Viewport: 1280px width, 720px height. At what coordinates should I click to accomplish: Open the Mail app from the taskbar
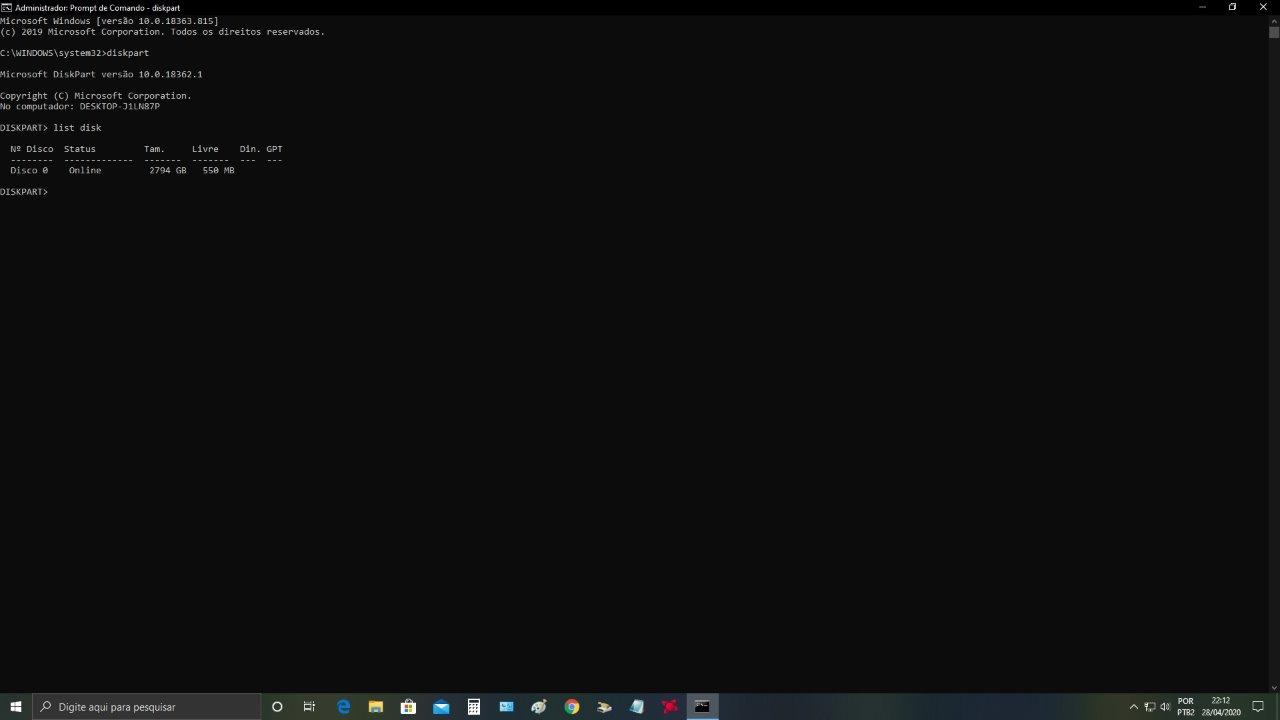441,707
